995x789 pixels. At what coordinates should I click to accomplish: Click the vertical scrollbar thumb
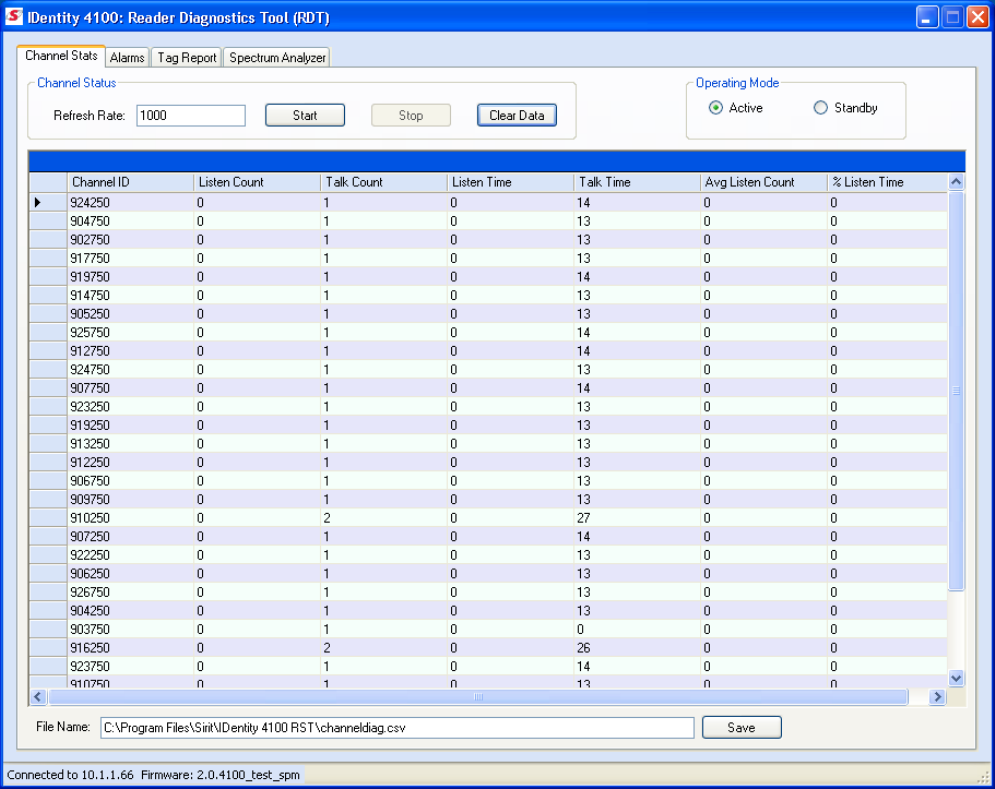coord(956,390)
